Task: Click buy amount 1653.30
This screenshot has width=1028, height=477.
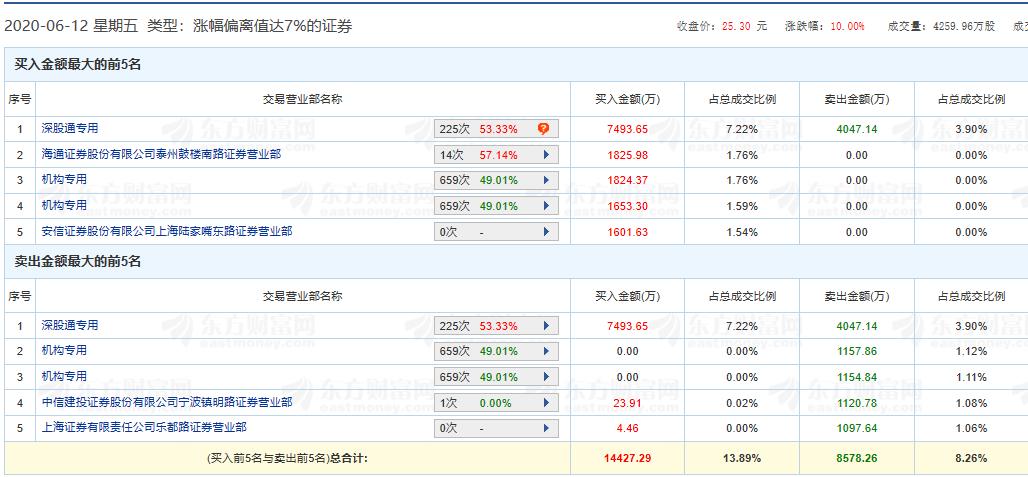Action: 627,206
